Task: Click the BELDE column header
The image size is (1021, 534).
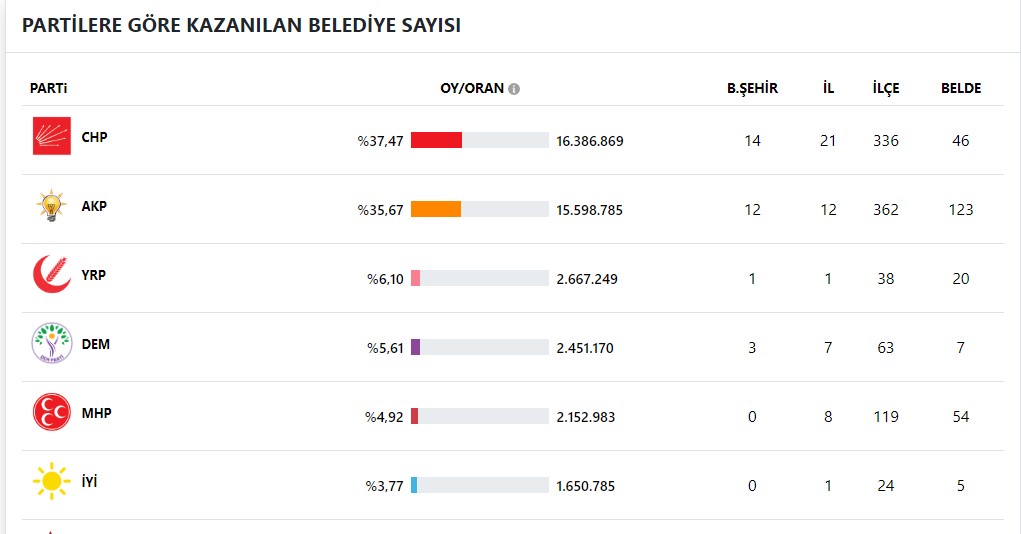Action: pyautogui.click(x=961, y=88)
